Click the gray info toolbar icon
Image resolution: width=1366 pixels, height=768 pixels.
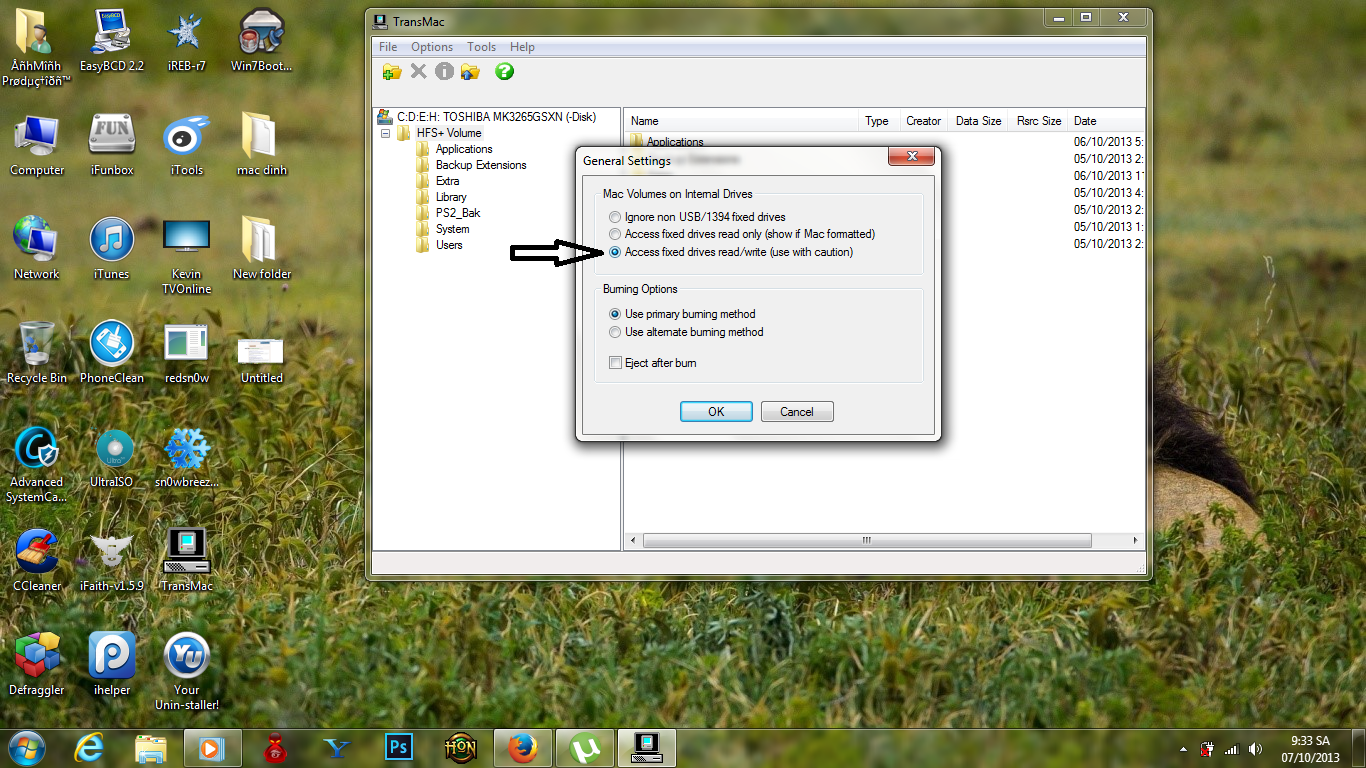click(x=444, y=71)
